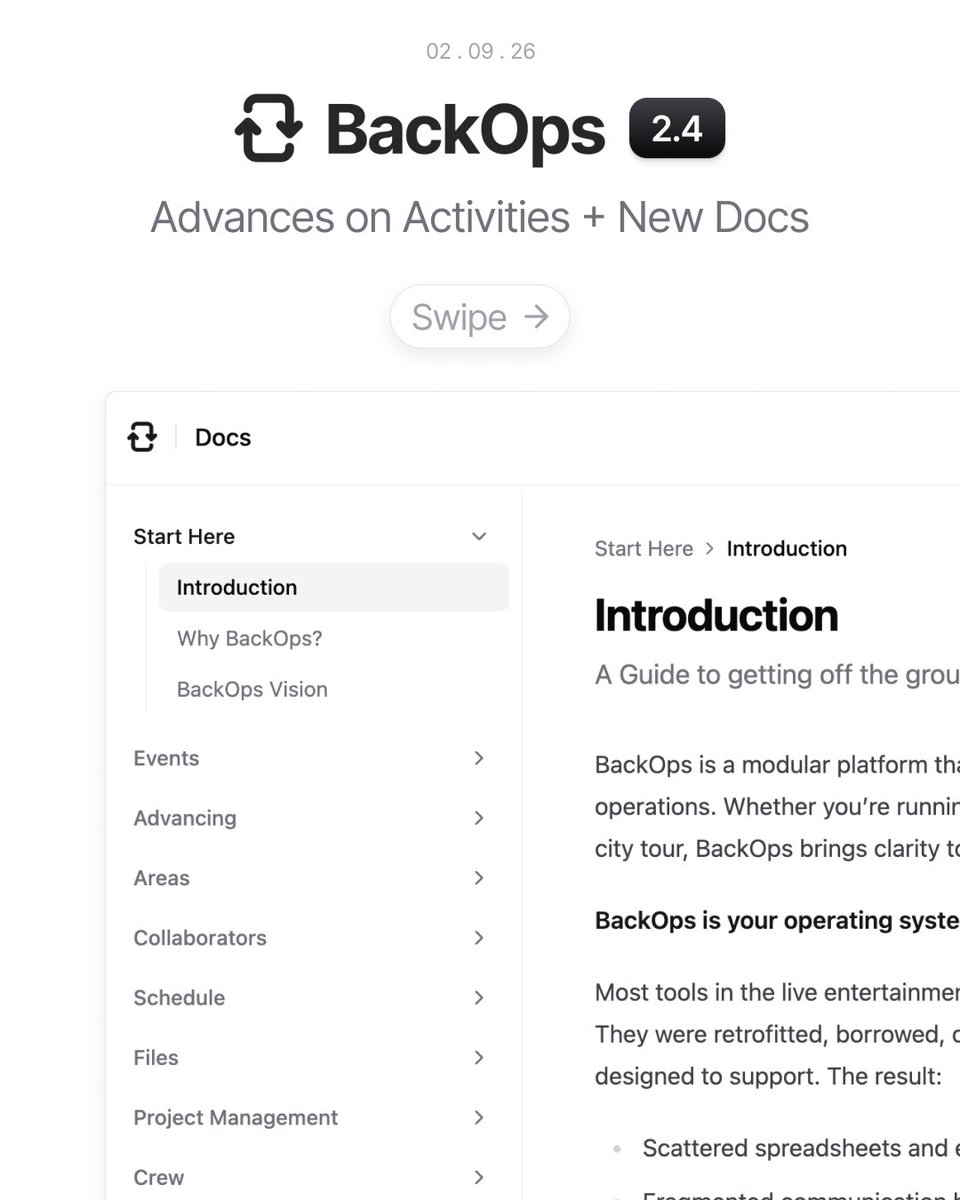The image size is (960, 1200).
Task: Select Introduction in the sidebar
Action: coord(334,587)
